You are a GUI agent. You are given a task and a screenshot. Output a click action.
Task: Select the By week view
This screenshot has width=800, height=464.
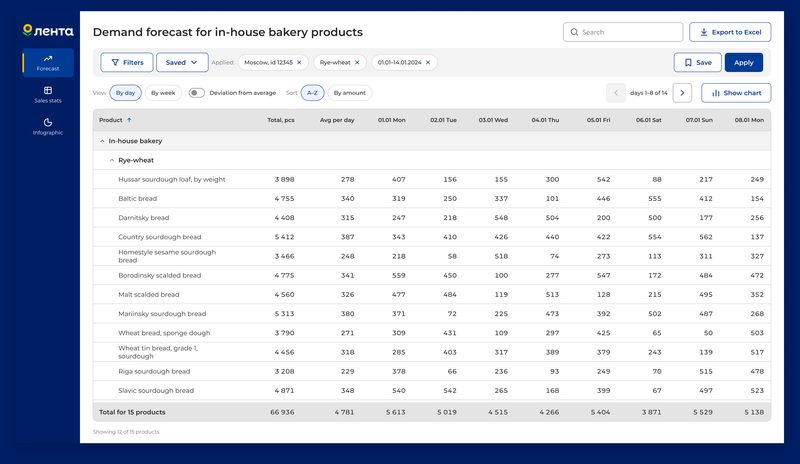coord(163,93)
